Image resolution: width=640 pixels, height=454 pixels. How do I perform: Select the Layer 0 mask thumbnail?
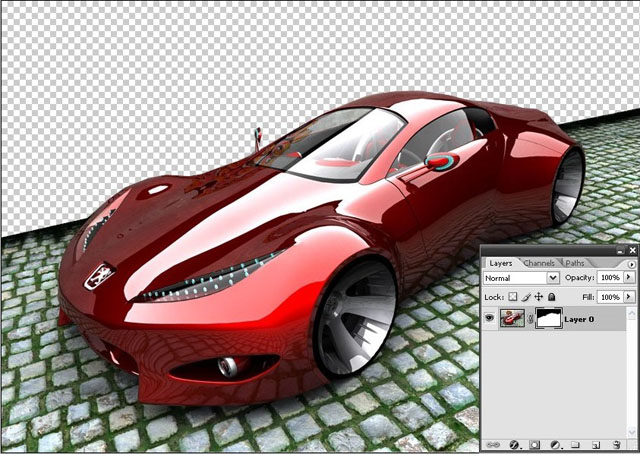click(549, 318)
